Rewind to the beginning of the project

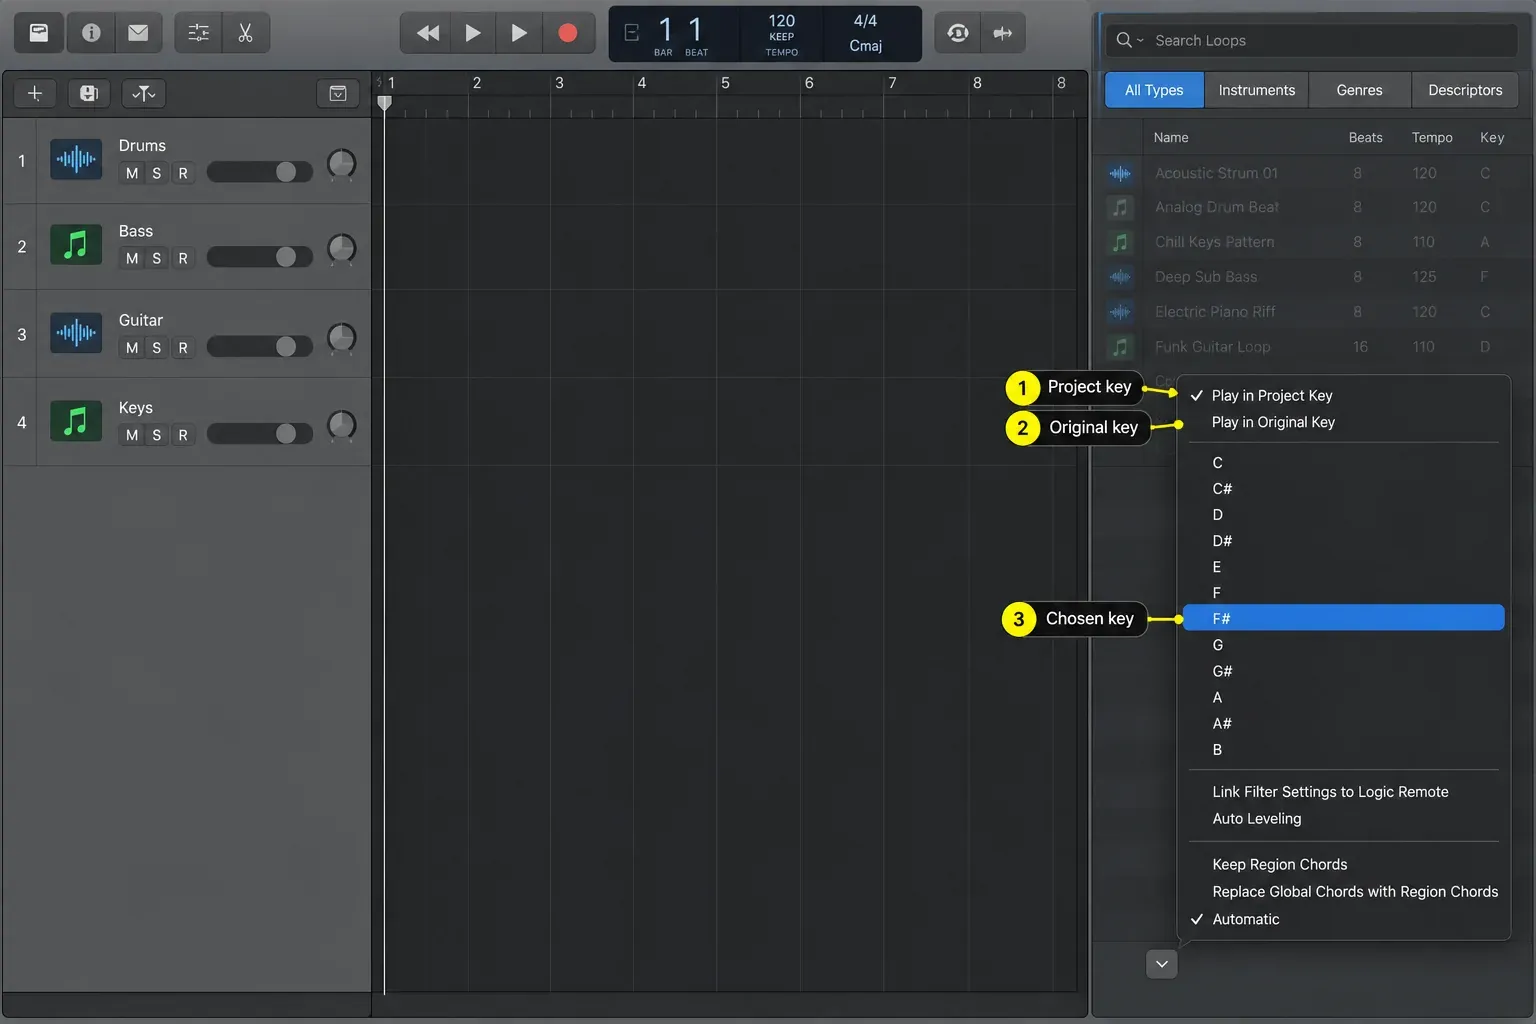tap(427, 33)
